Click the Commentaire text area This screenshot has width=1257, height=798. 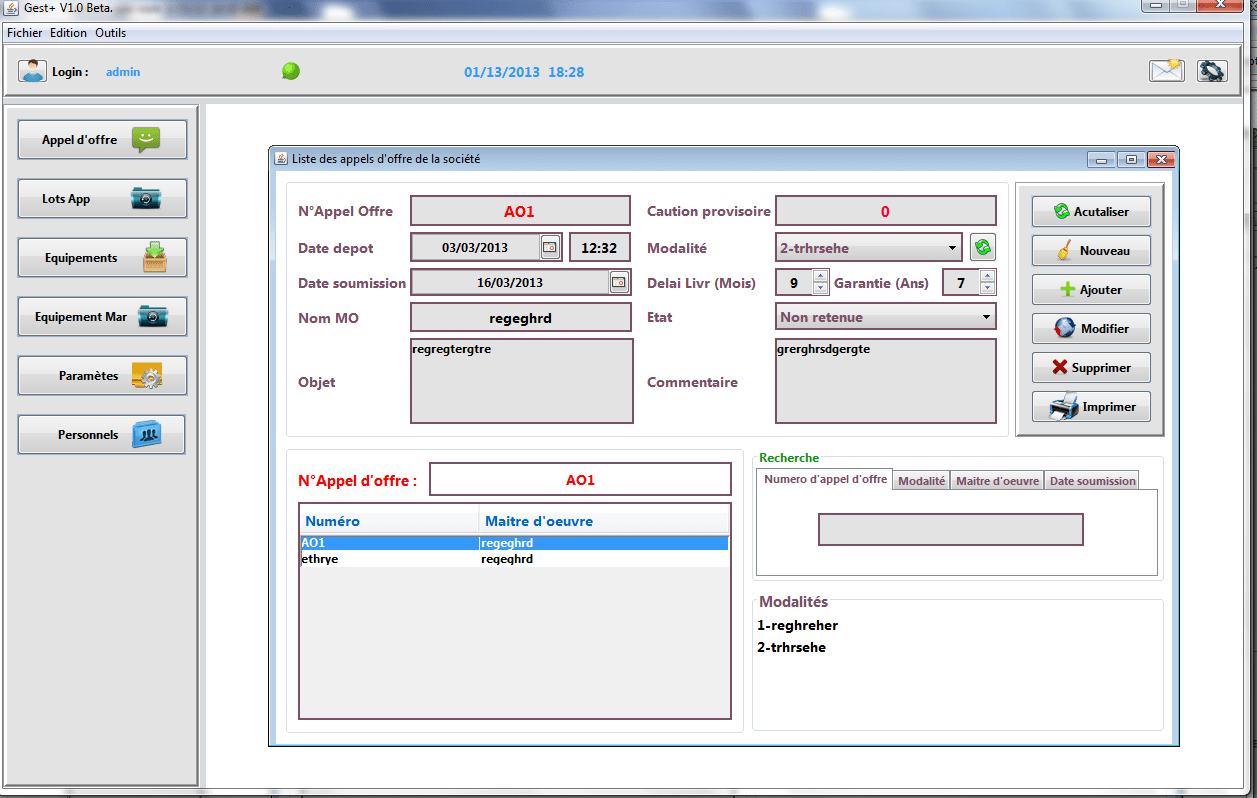[886, 381]
